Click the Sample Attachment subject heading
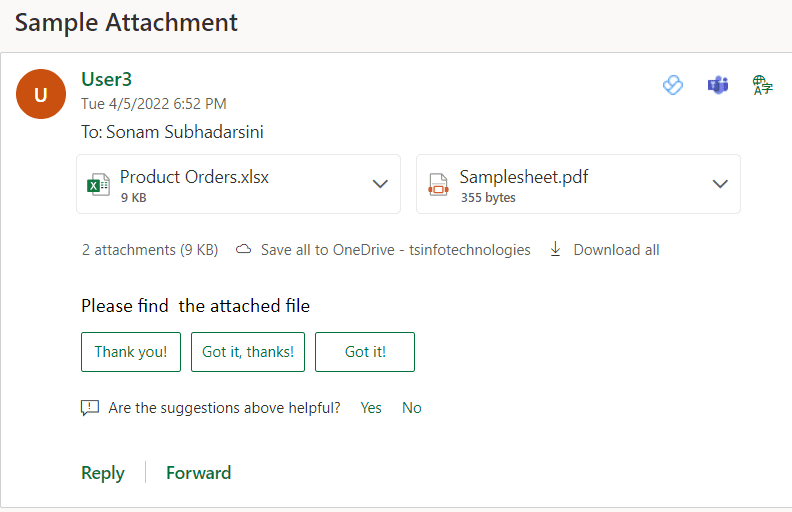 [x=126, y=23]
